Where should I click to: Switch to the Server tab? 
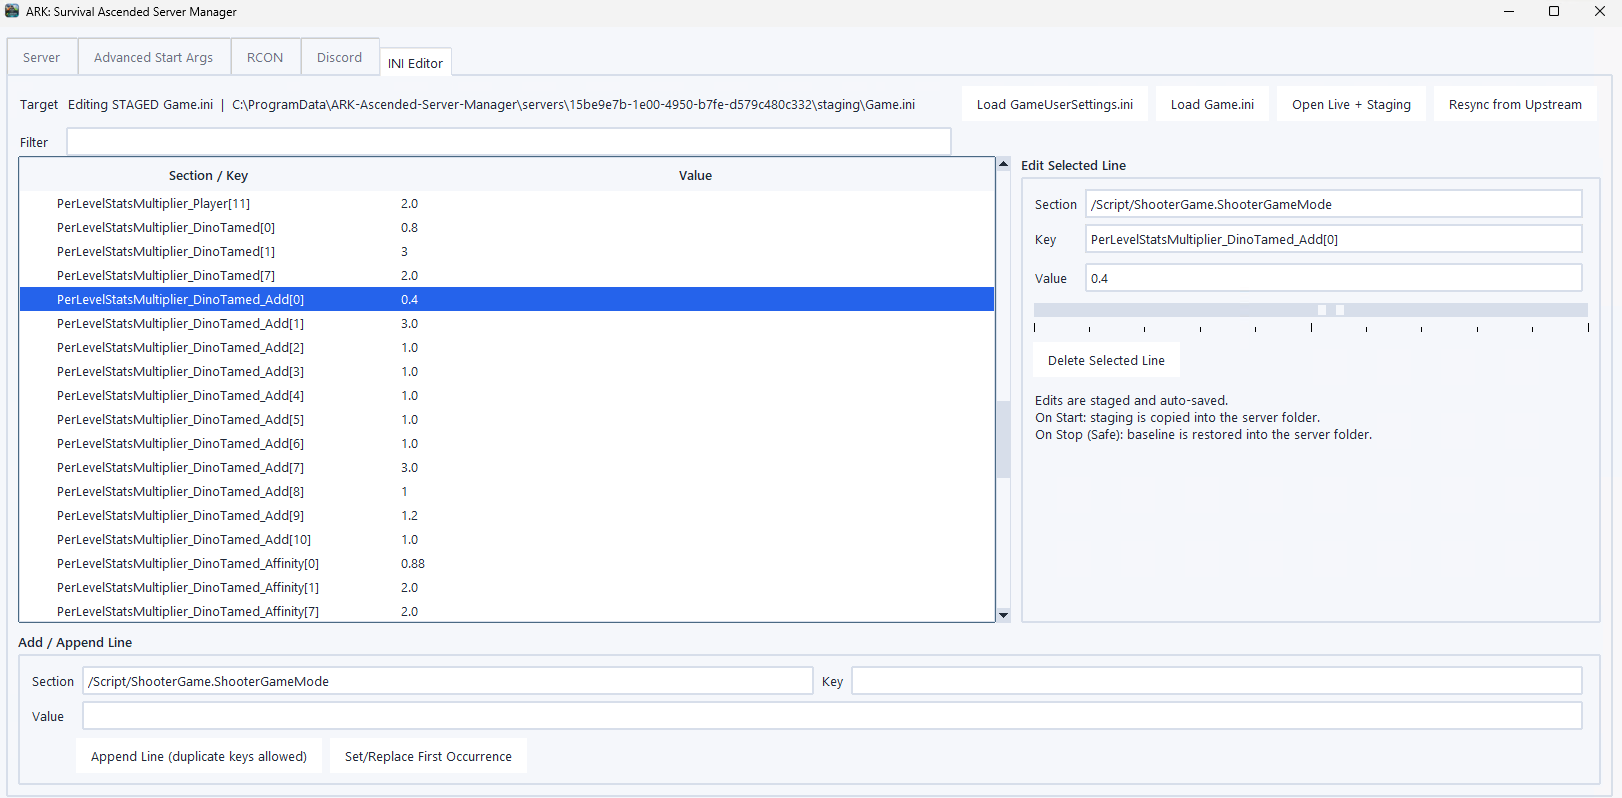[42, 57]
